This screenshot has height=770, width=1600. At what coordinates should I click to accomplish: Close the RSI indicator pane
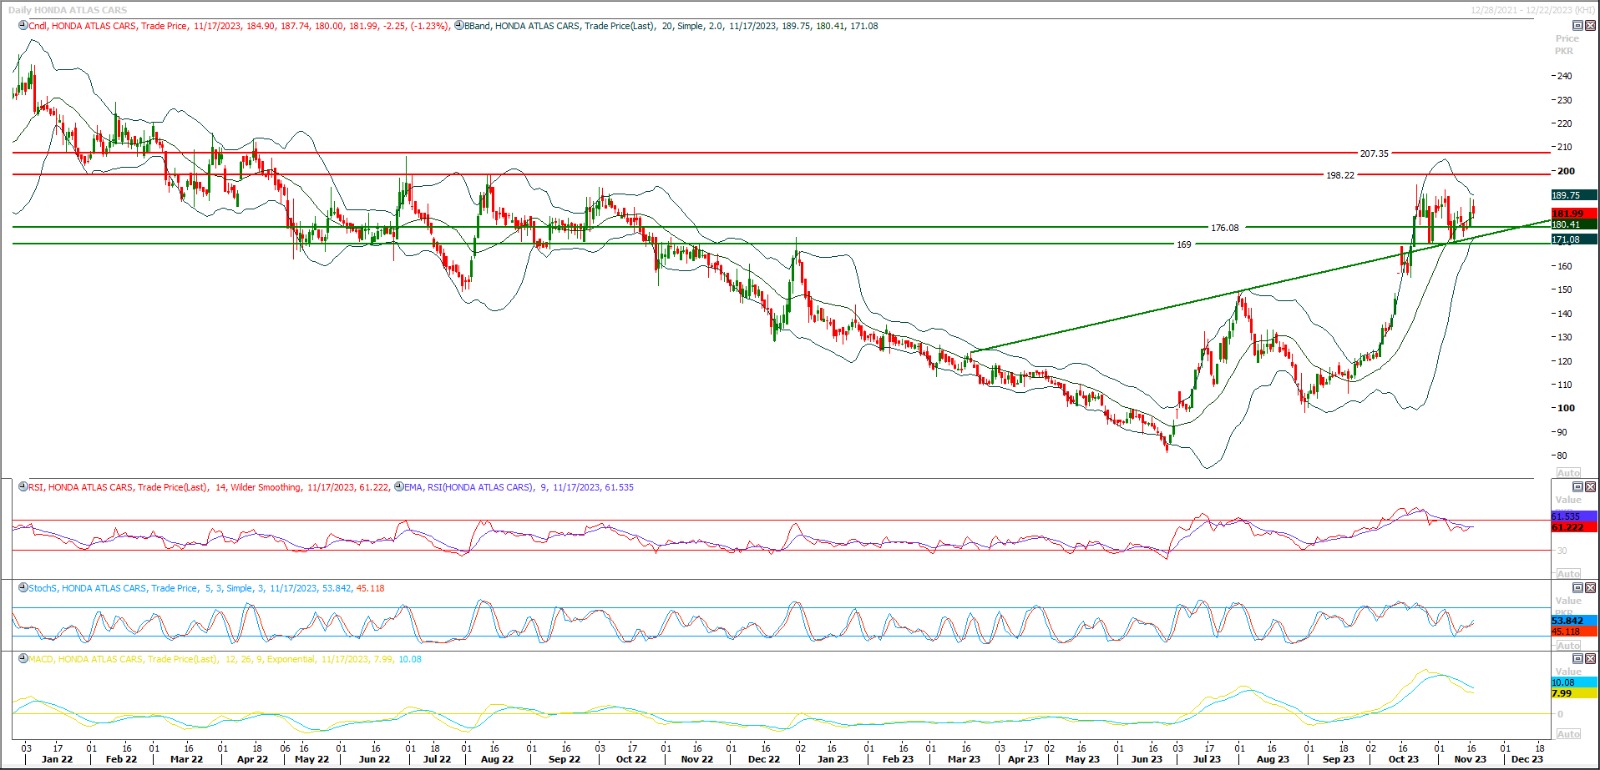click(x=1590, y=487)
